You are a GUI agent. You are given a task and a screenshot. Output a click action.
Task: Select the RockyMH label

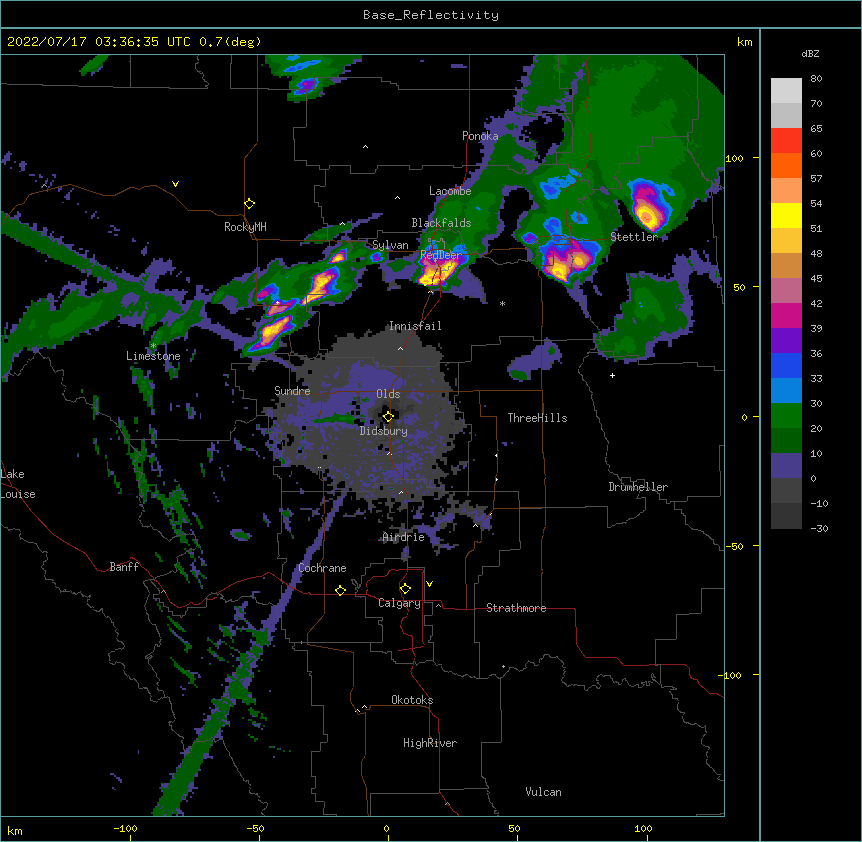click(245, 227)
